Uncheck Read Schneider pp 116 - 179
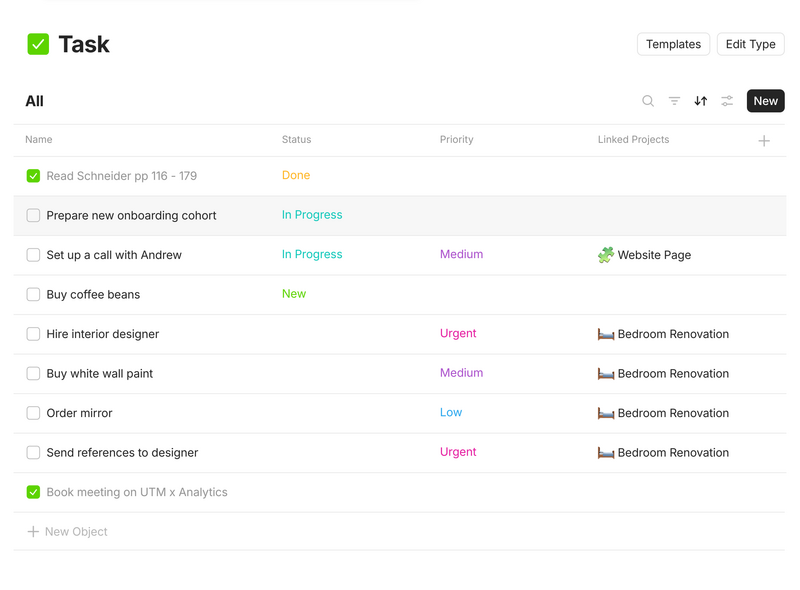This screenshot has height=590, width=800. coord(33,176)
